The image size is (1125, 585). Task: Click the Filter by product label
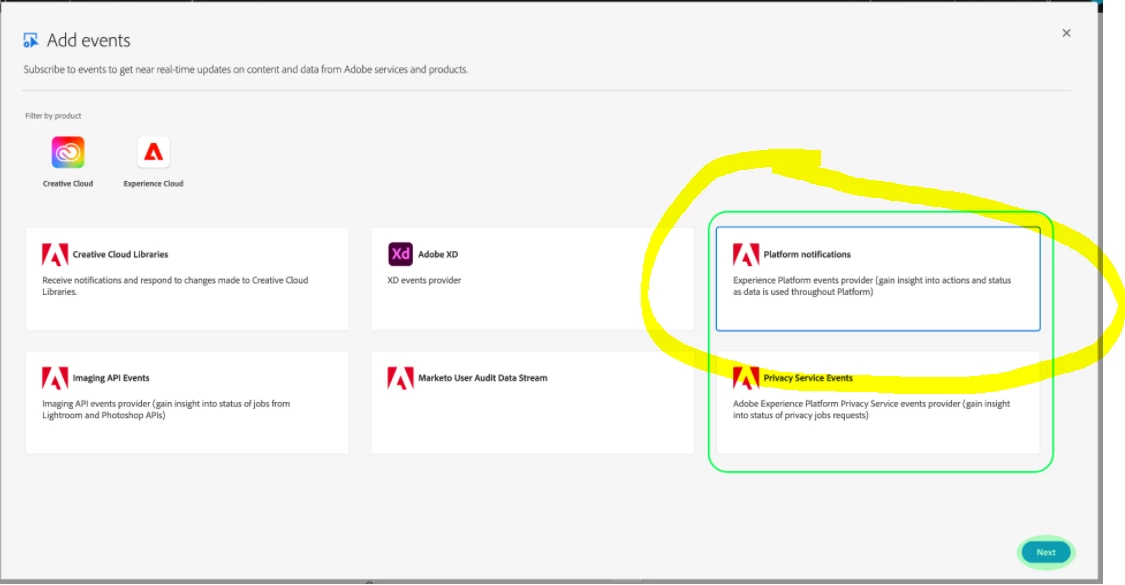point(53,116)
